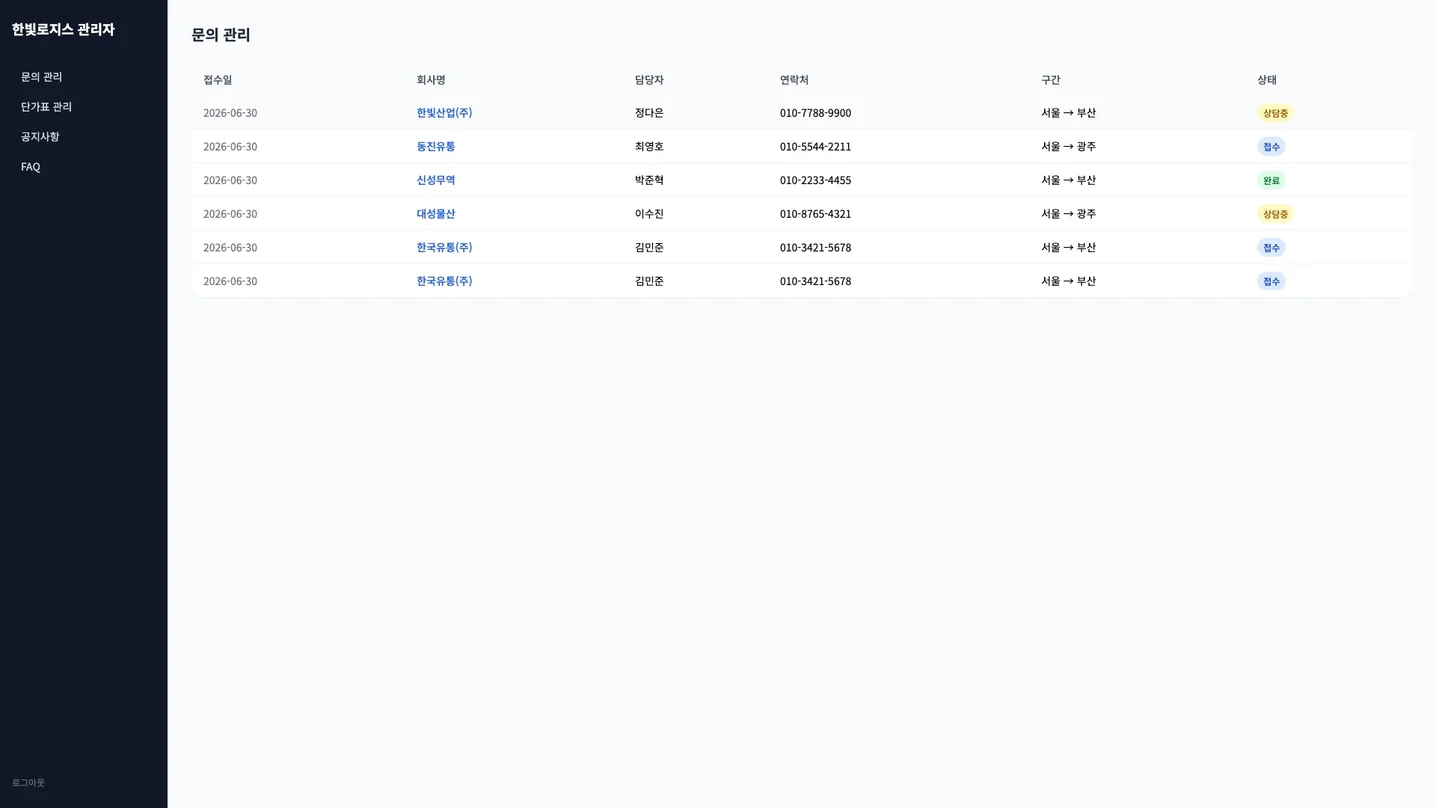Screen dimensions: 1436x808
Task: Click phone number 010-7788-9900
Action: click(x=816, y=113)
